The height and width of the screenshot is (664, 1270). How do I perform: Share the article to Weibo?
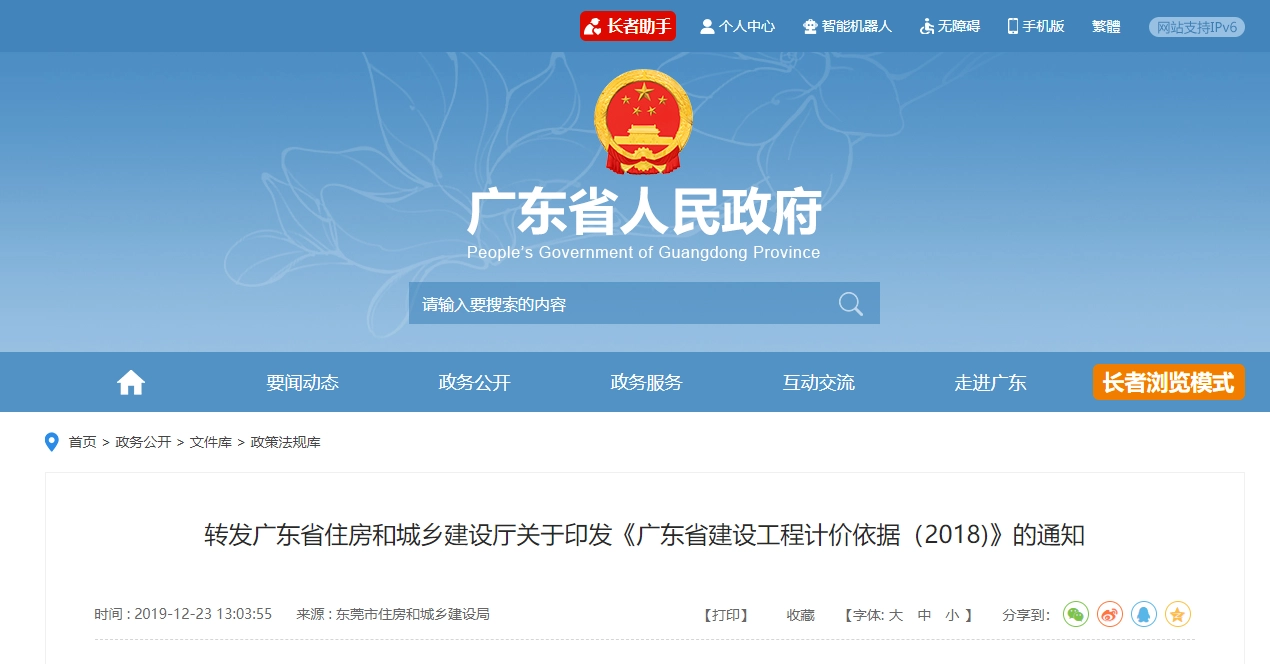coord(1110,614)
